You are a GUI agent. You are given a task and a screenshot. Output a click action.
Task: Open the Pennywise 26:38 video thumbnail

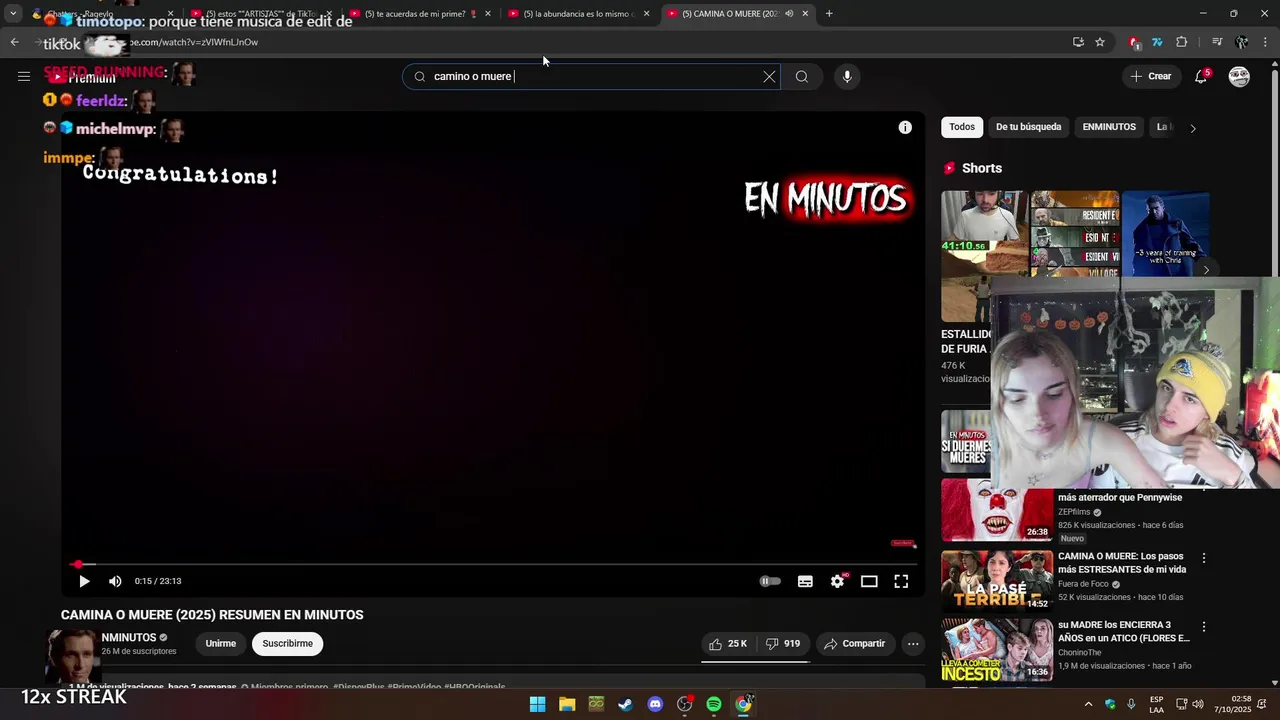(997, 509)
